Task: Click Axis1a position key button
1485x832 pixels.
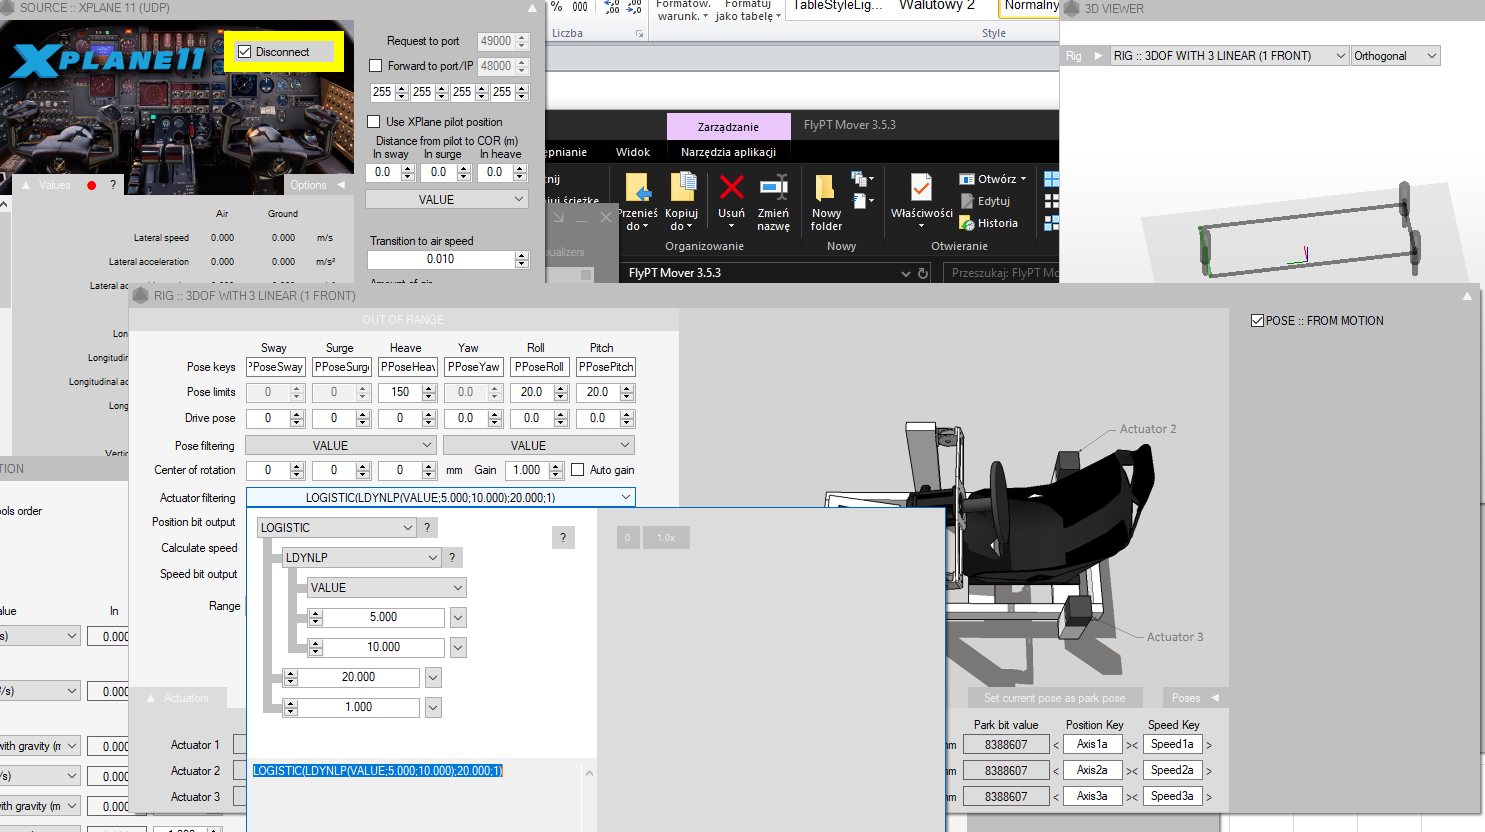Action: [x=1092, y=744]
